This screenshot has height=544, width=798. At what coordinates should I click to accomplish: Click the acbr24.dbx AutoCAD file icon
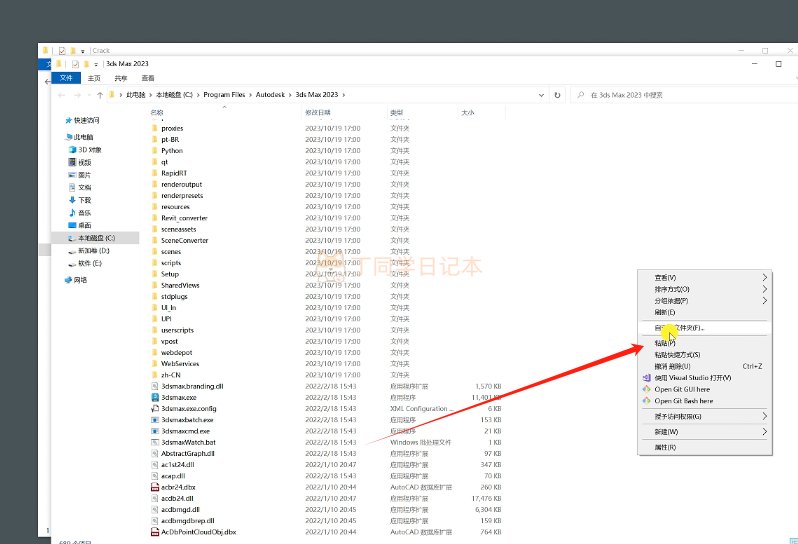[154, 487]
